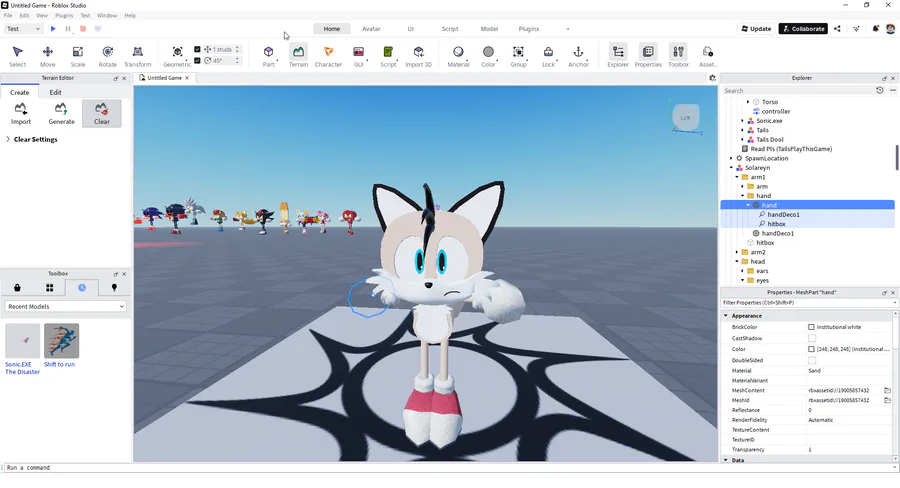Pick the Rotate tool
This screenshot has width=900, height=488.
tap(107, 56)
